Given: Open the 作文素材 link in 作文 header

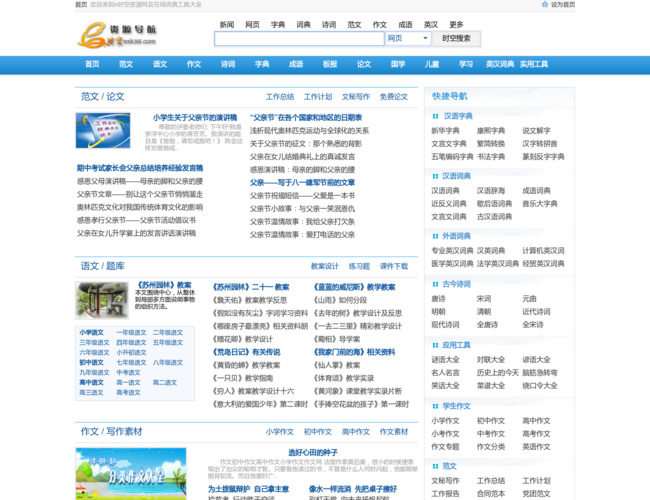Looking at the screenshot, I should point(394,432).
